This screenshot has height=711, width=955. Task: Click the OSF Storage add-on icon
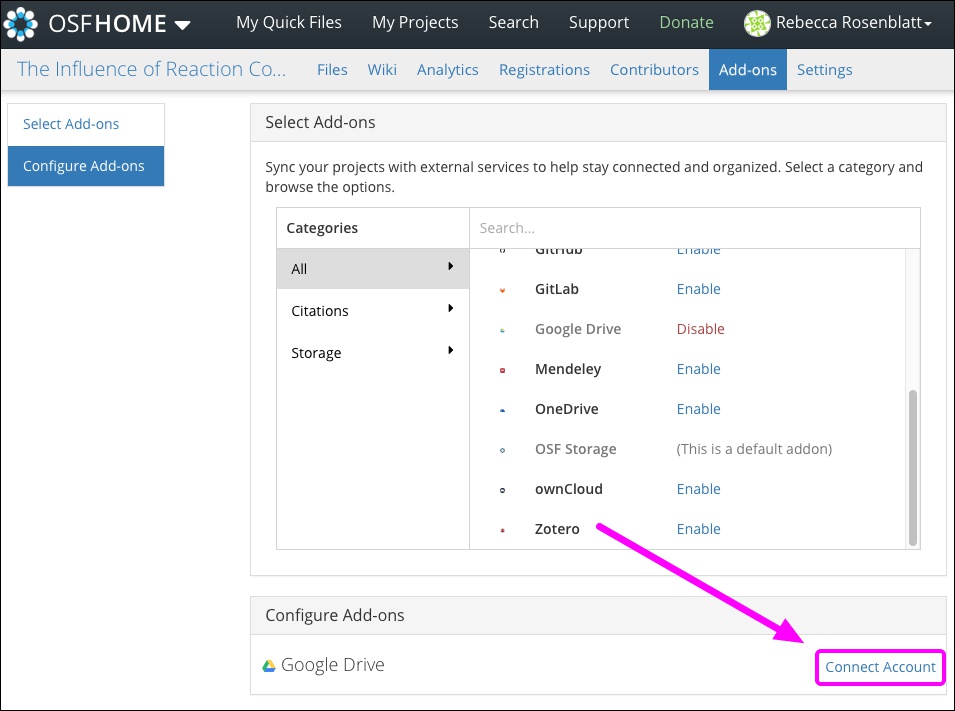502,451
